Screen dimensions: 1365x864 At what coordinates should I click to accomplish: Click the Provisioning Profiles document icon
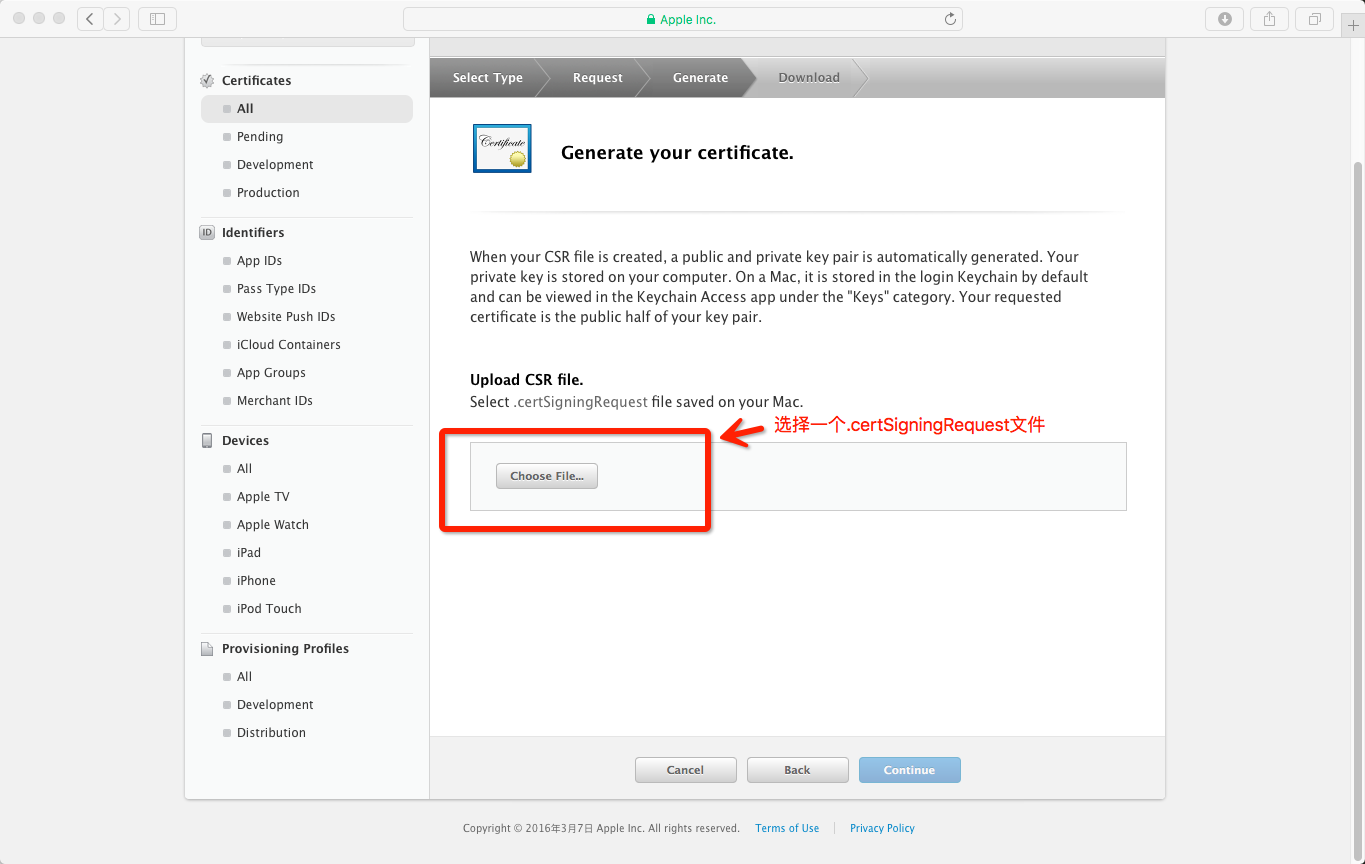tap(207, 649)
